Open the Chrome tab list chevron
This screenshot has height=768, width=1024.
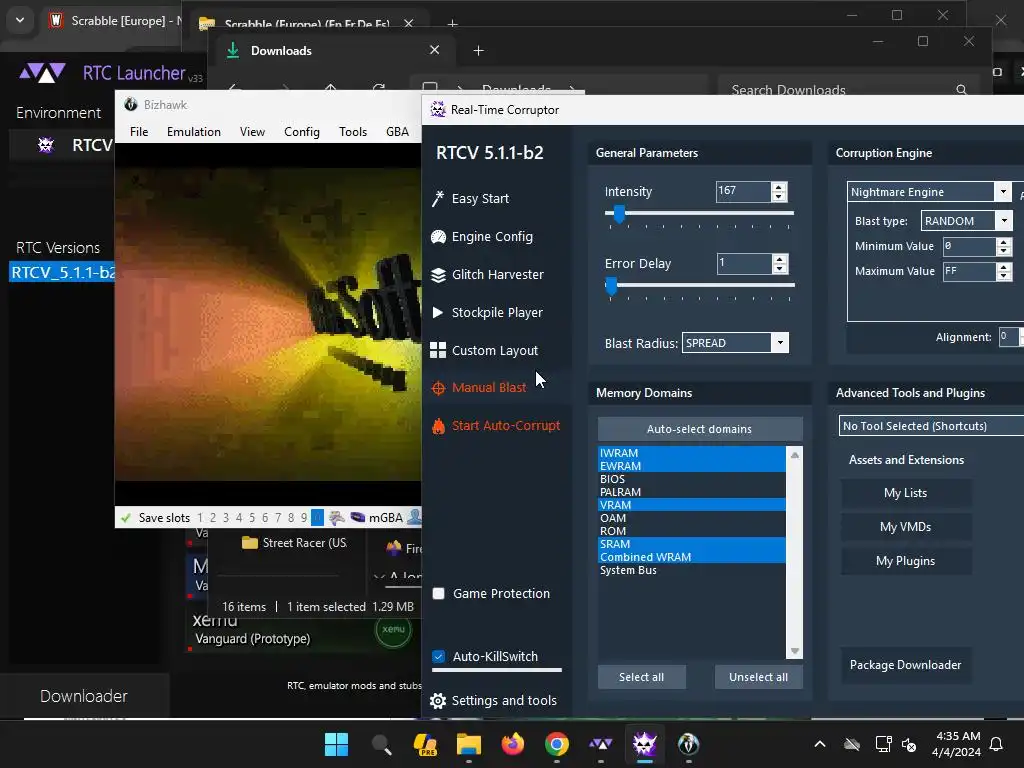[20, 20]
